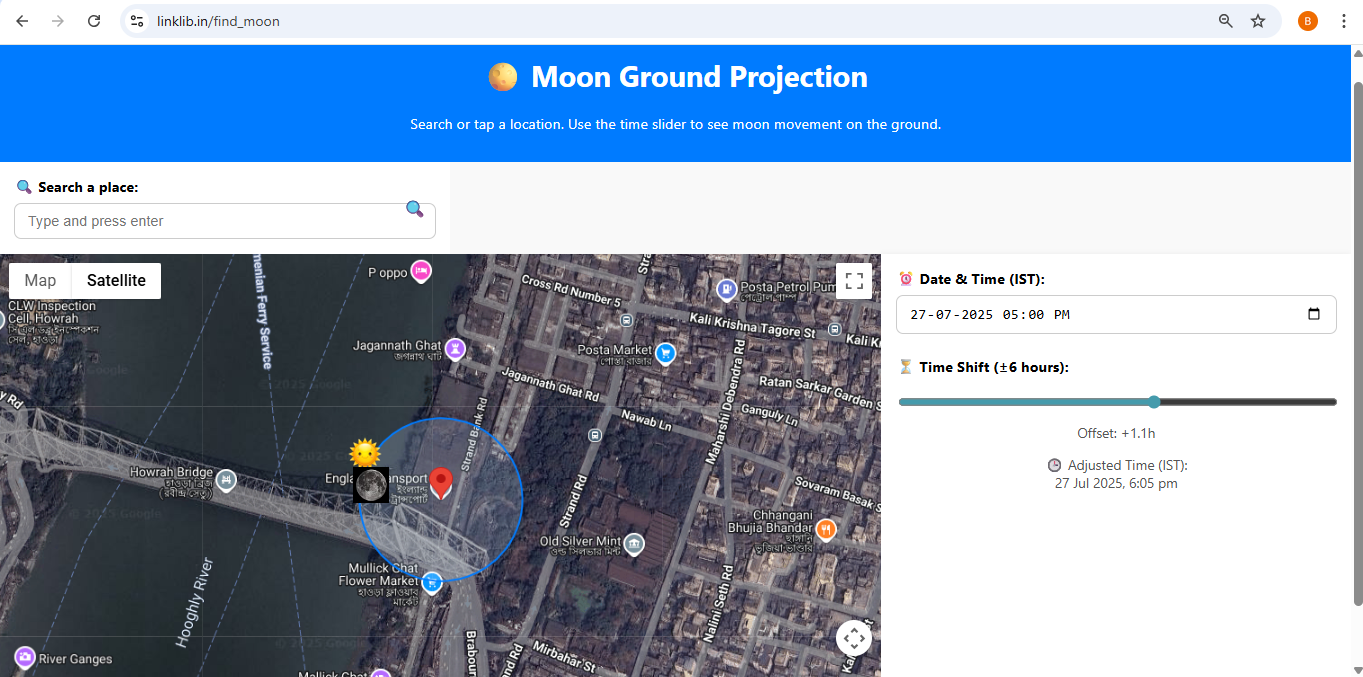Screen dimensions: 1363x677
Task: Click the P oppo hotel marker
Action: 421,270
